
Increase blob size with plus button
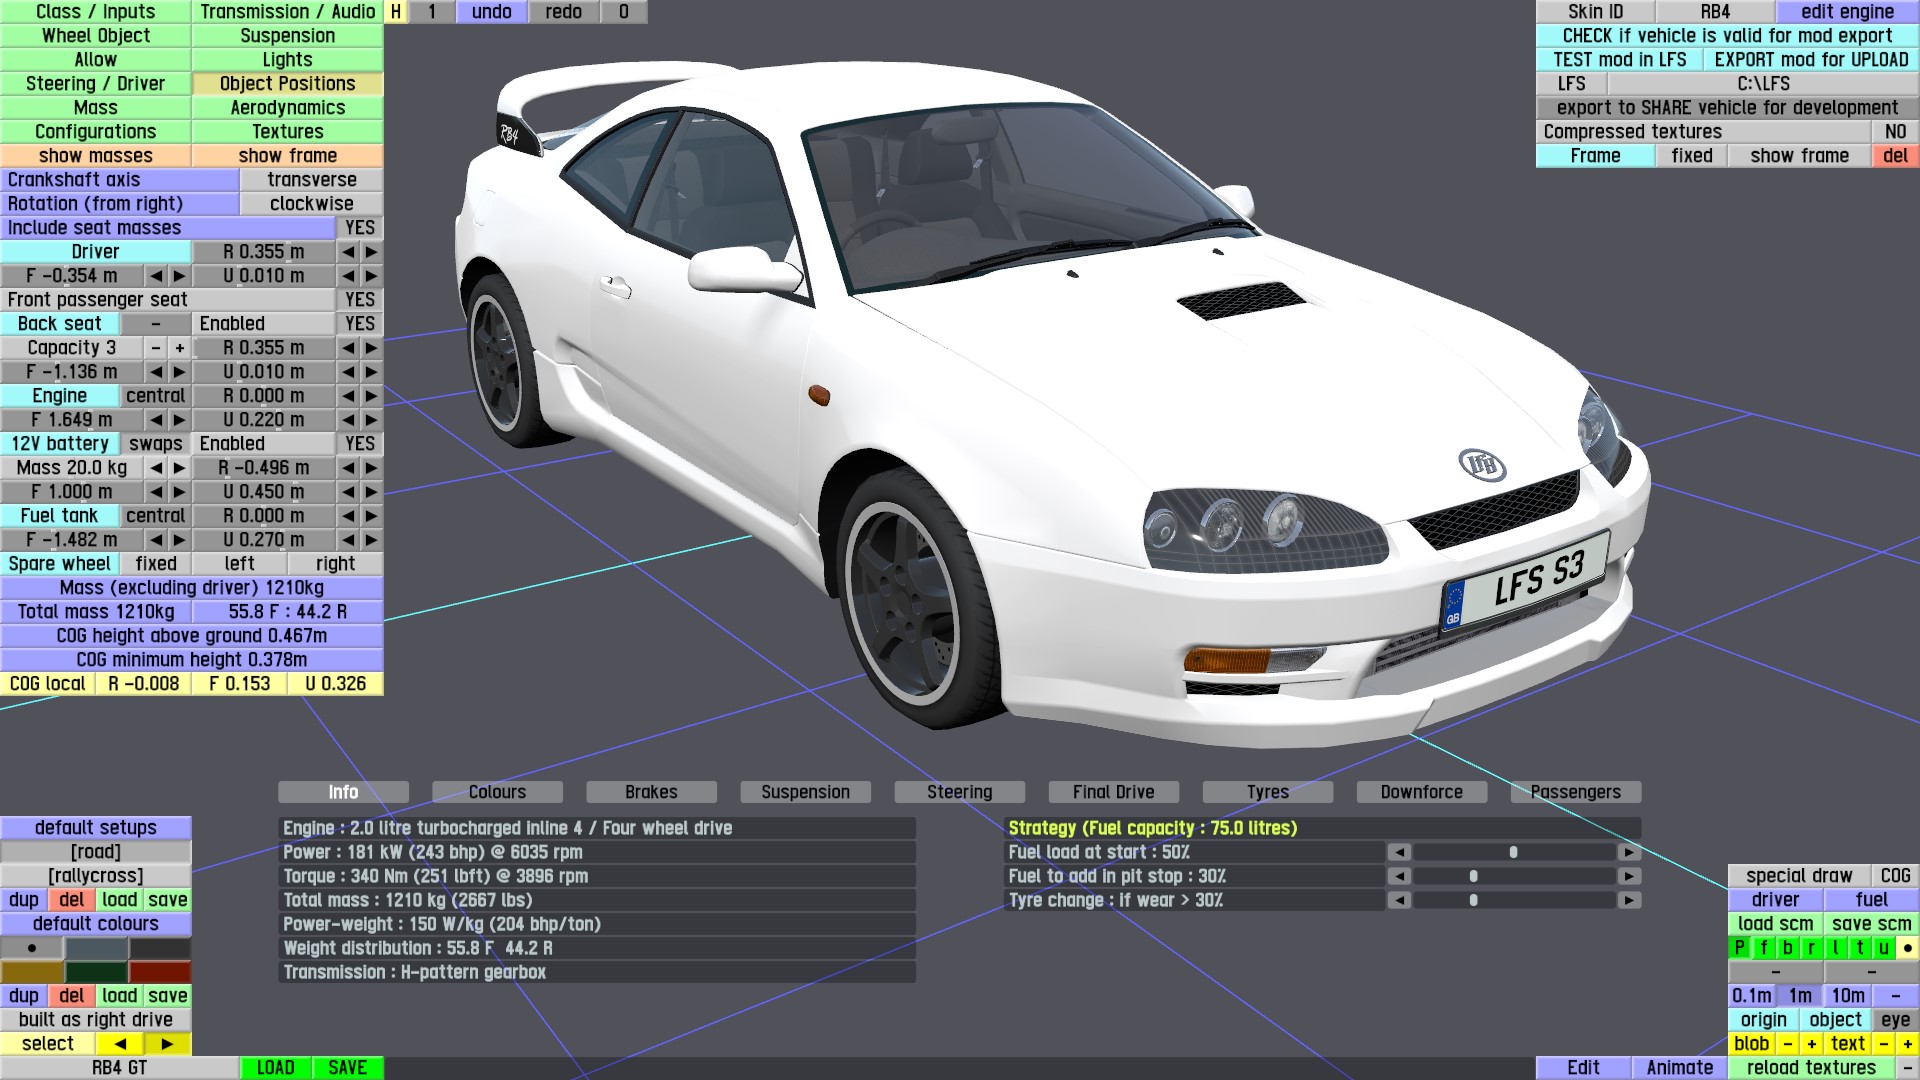tap(1811, 1044)
